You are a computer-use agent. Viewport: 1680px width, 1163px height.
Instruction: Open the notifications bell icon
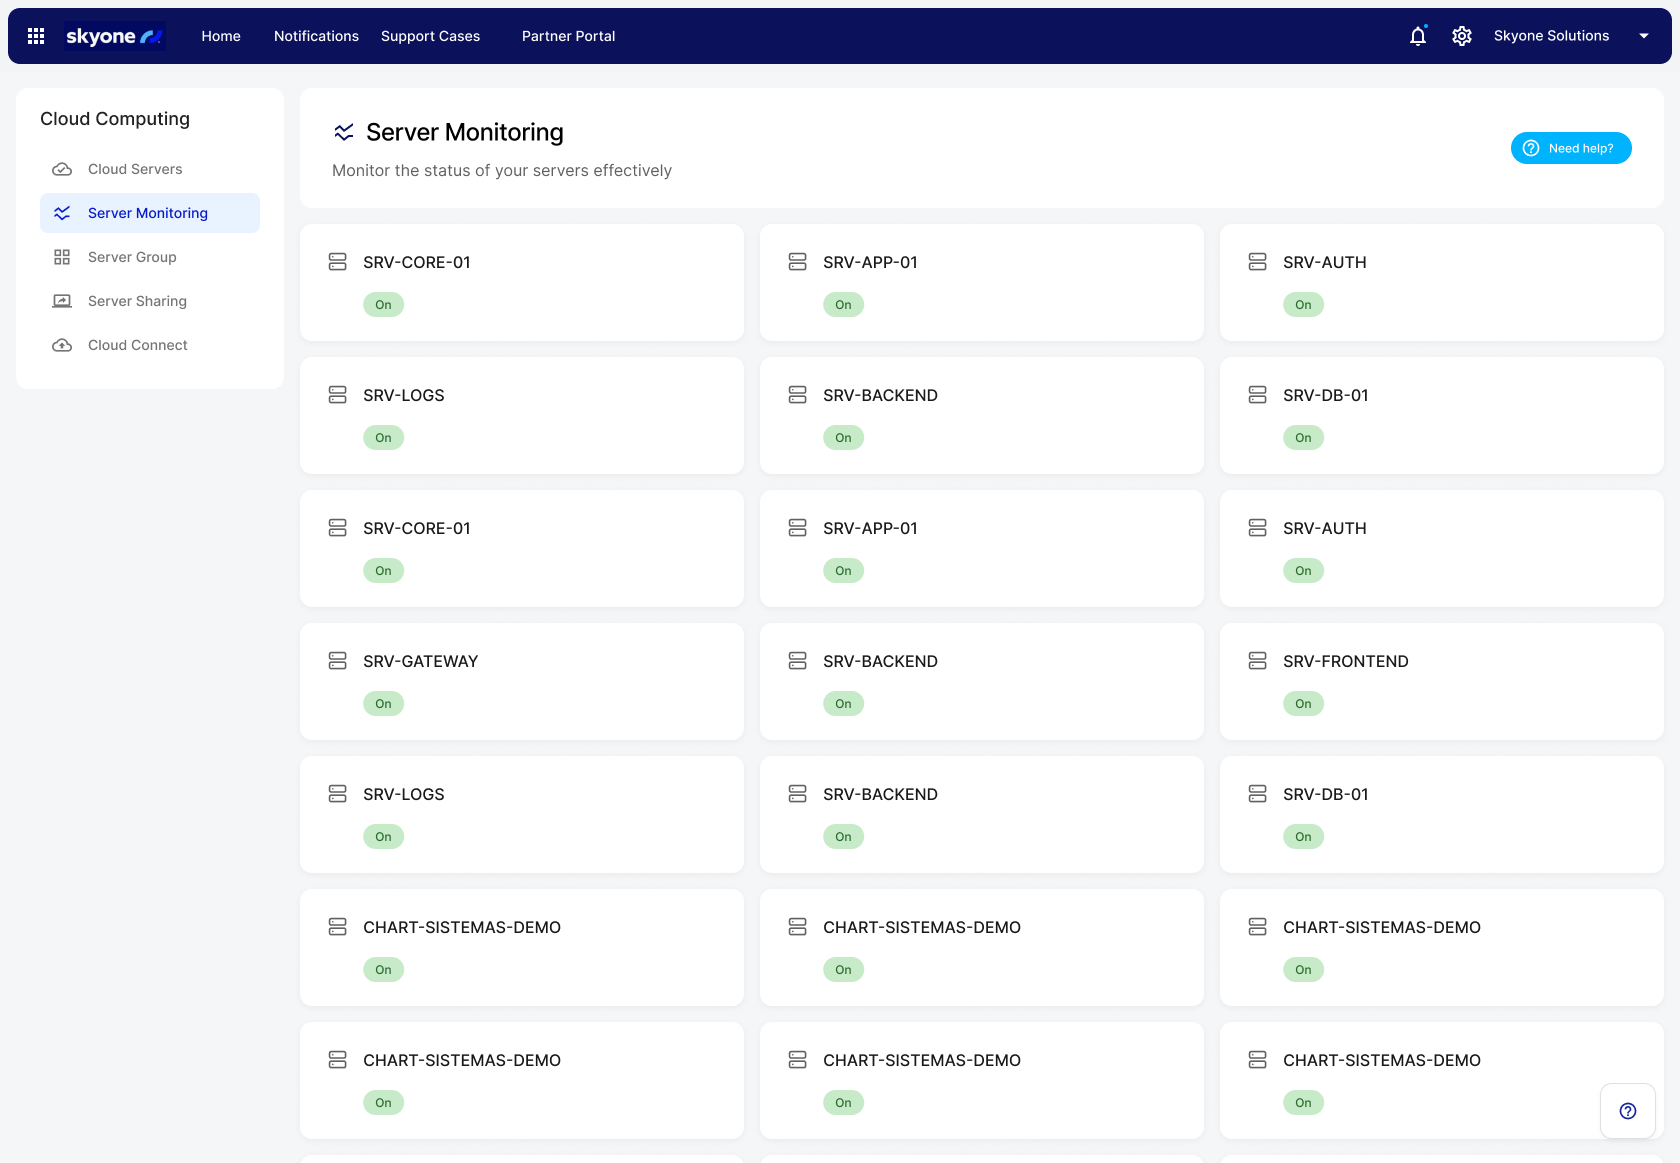[1417, 36]
